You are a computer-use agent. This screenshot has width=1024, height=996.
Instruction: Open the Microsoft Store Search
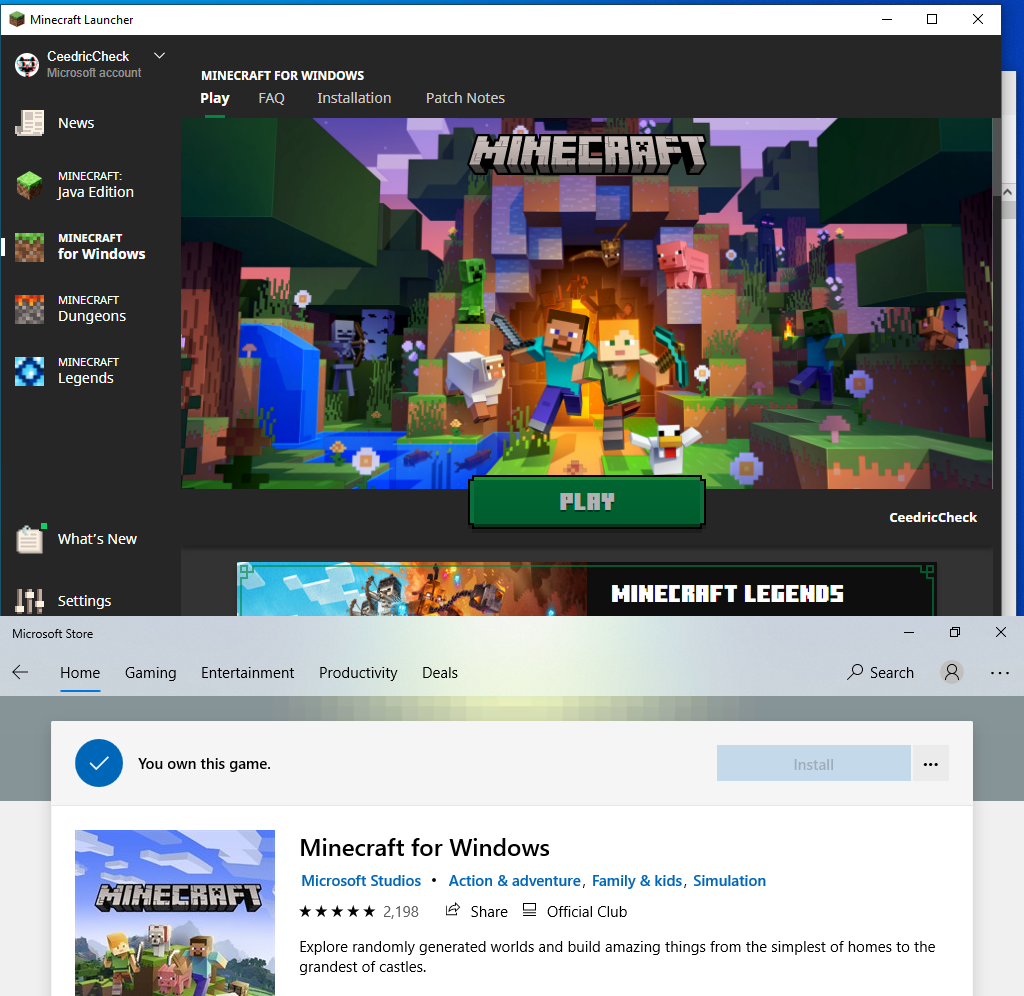(x=880, y=672)
